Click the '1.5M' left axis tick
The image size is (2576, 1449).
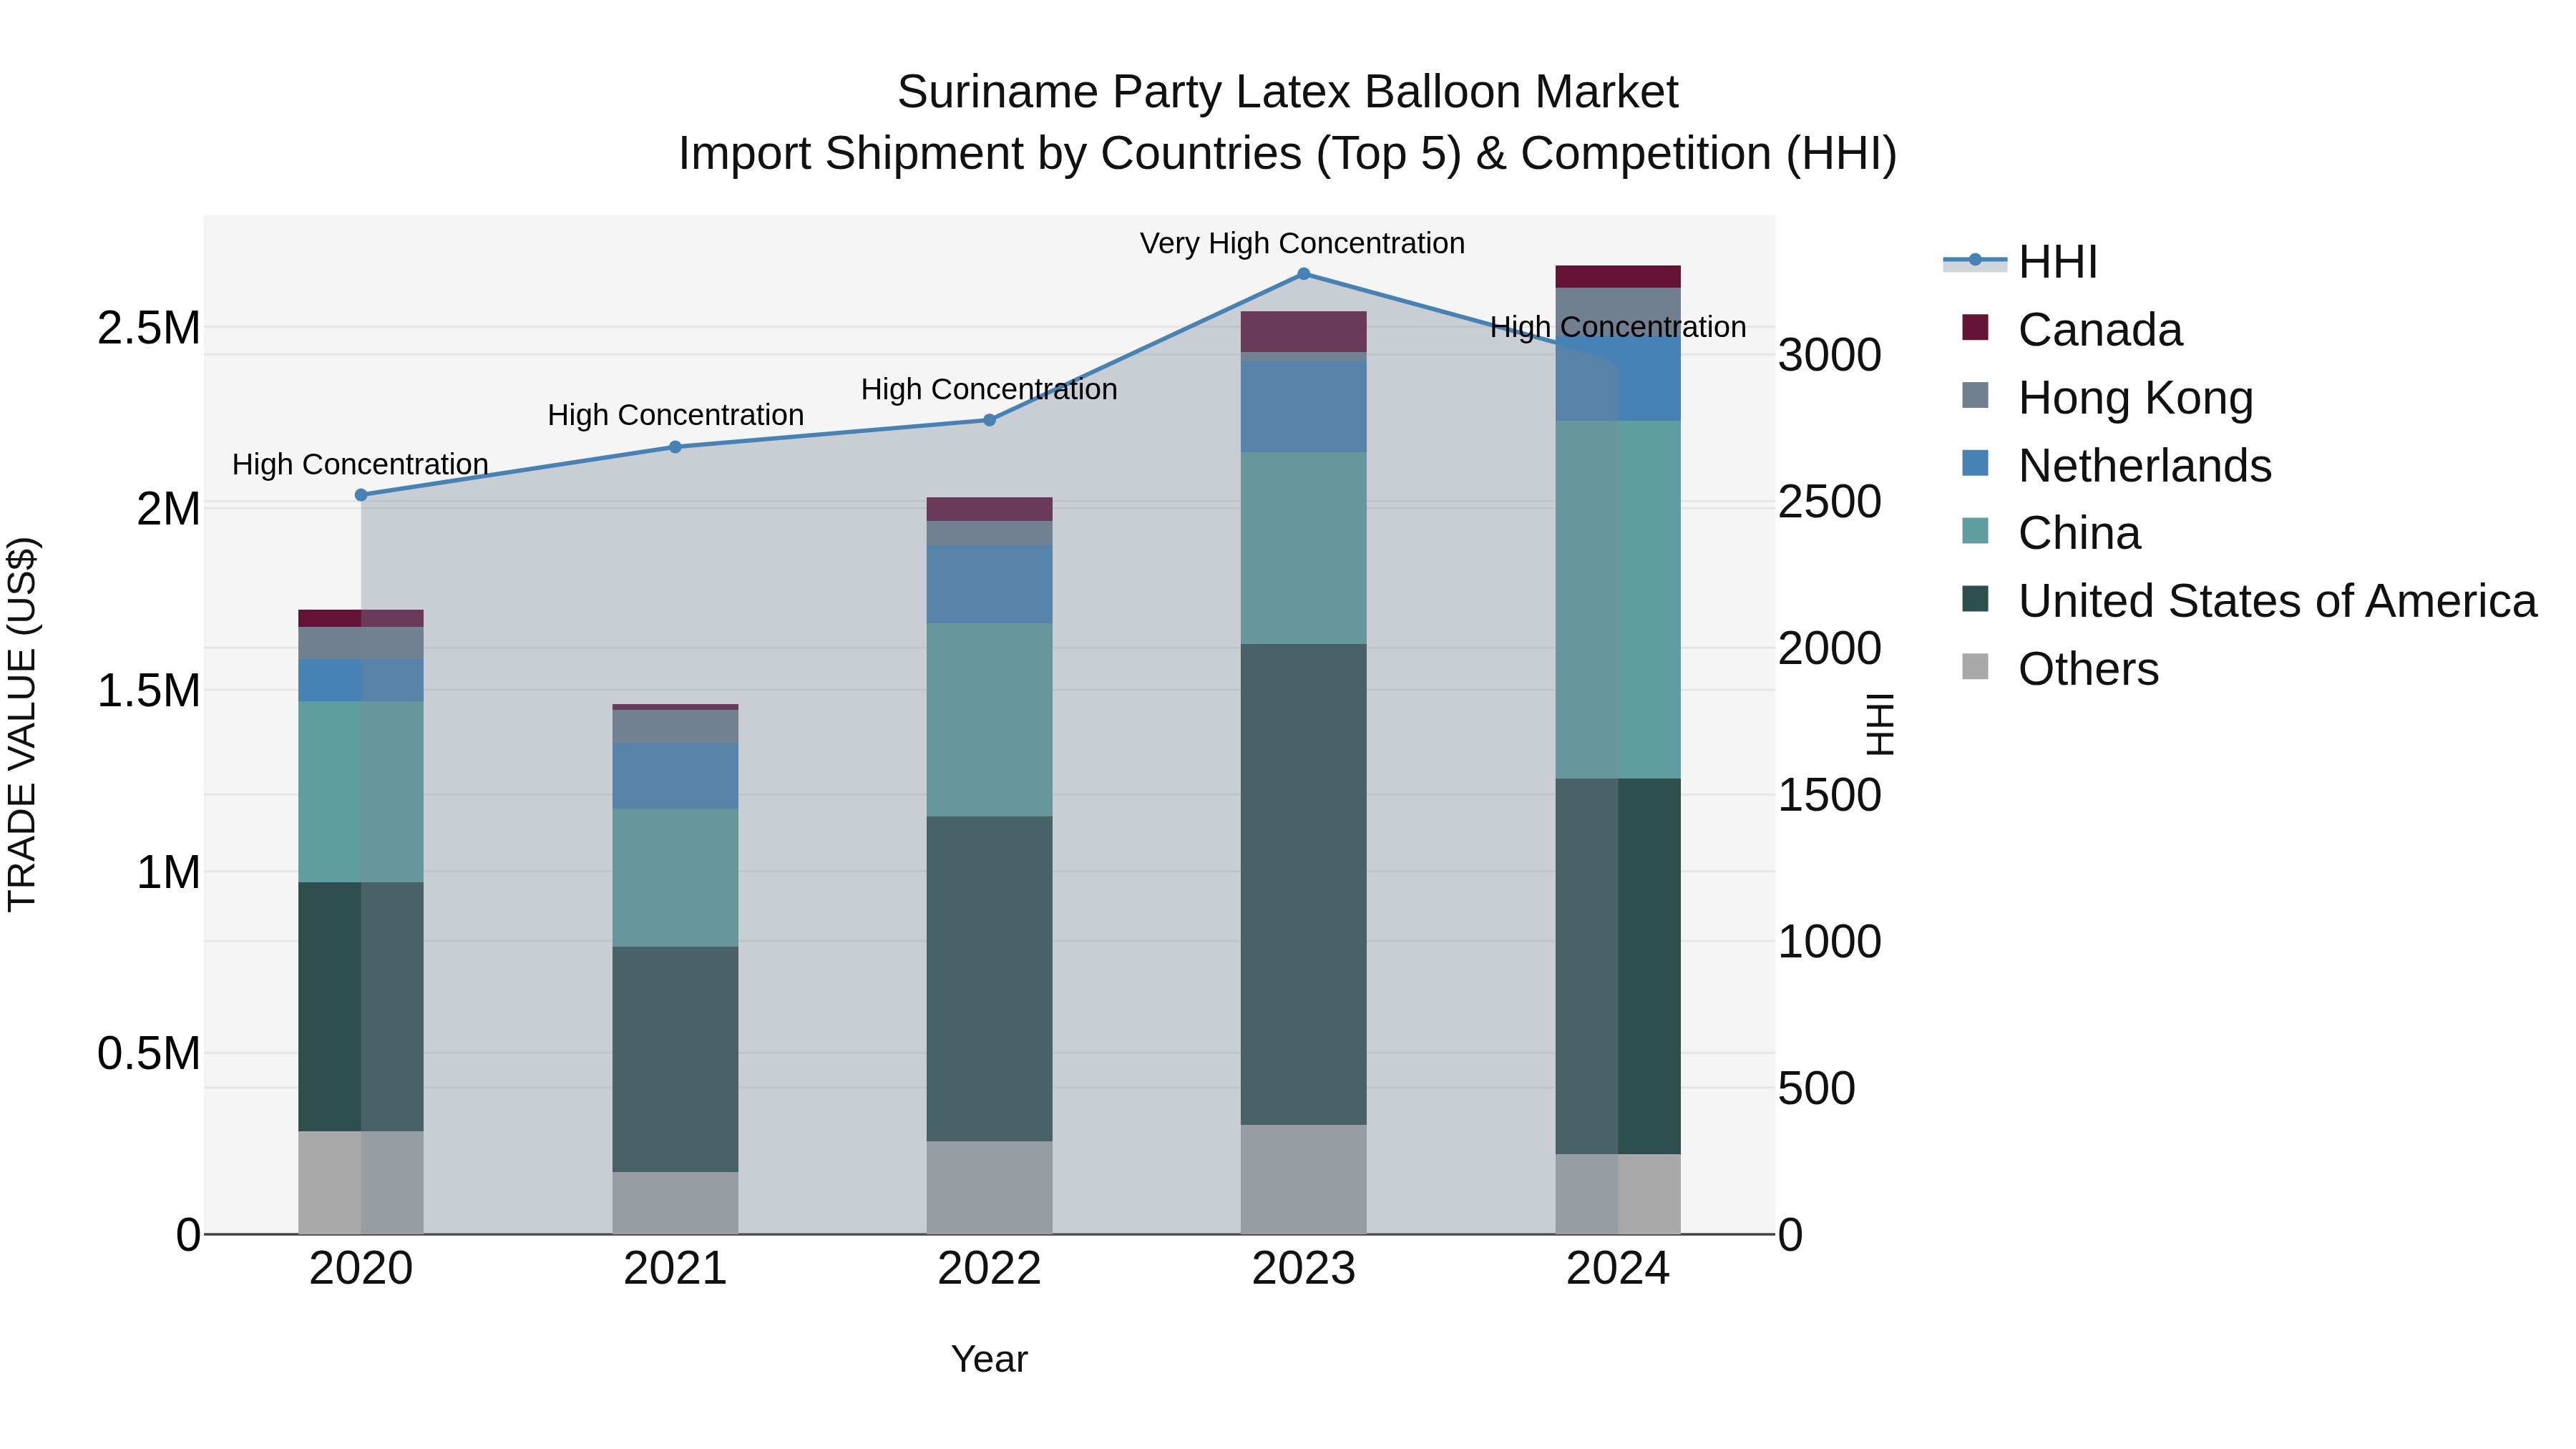[148, 690]
